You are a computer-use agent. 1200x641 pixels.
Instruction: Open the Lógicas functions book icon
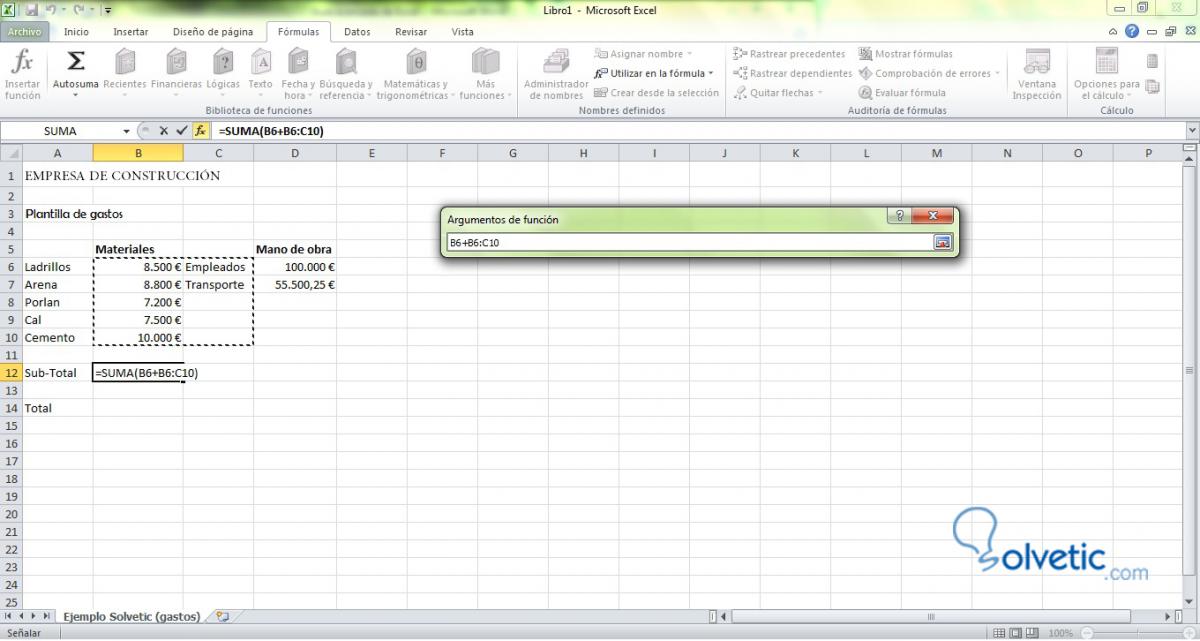(223, 62)
